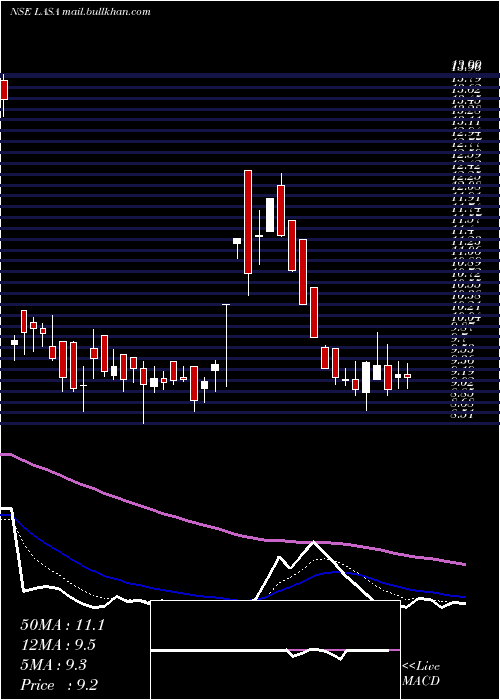Image resolution: width=500 pixels, height=700 pixels.
Task: Select the first red candle beside the top-left title
Action: [x=4, y=90]
